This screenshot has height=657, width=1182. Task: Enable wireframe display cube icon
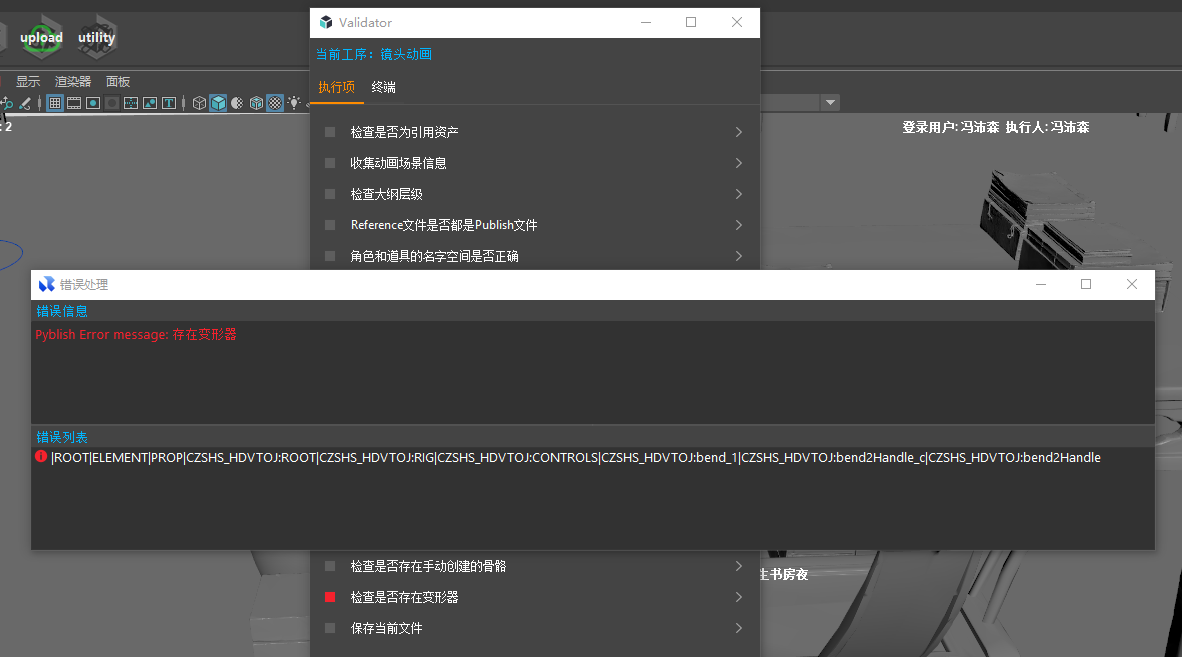[199, 103]
